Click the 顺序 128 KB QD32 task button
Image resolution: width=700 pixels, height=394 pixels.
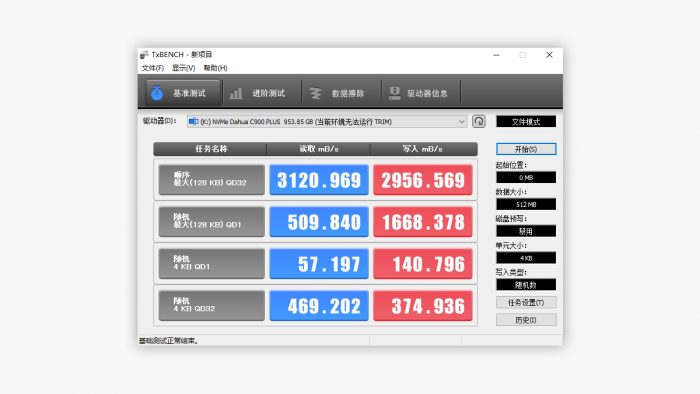(x=212, y=179)
